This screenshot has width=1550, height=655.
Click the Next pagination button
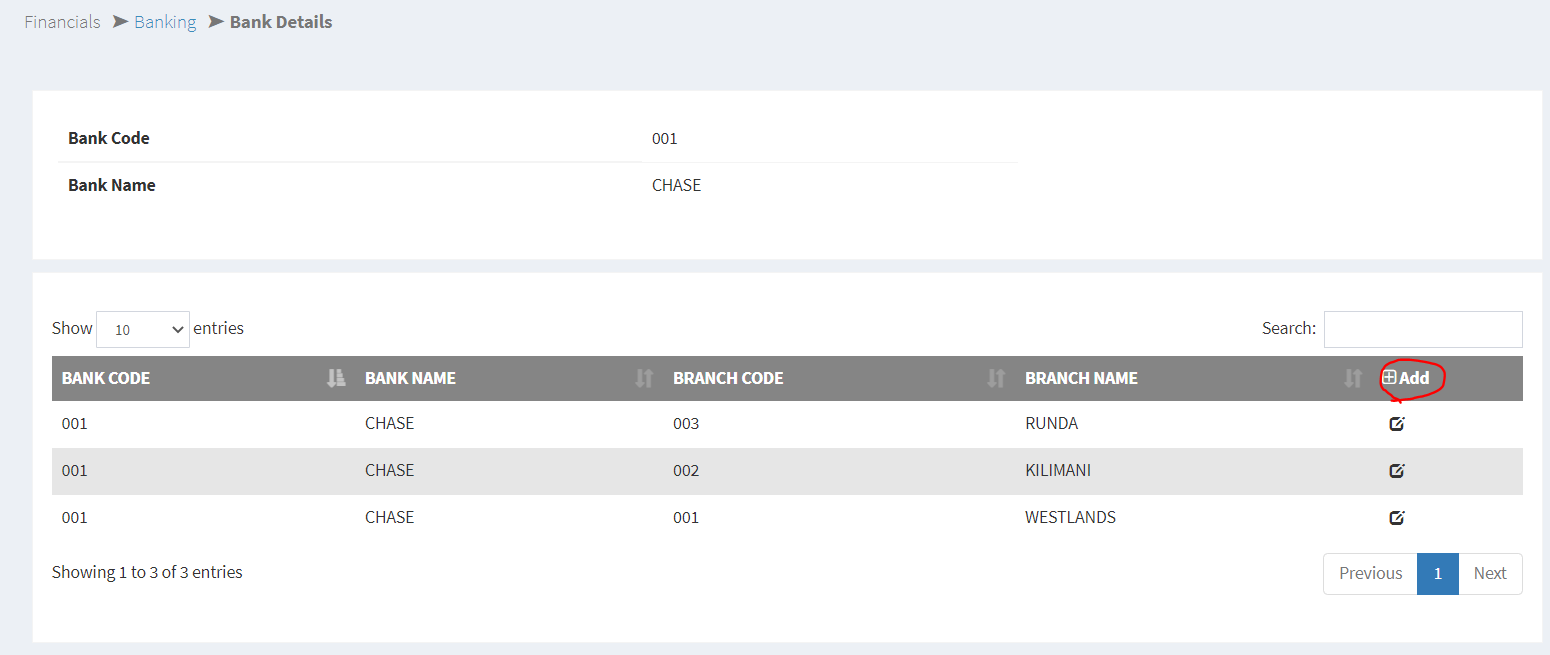(1489, 573)
